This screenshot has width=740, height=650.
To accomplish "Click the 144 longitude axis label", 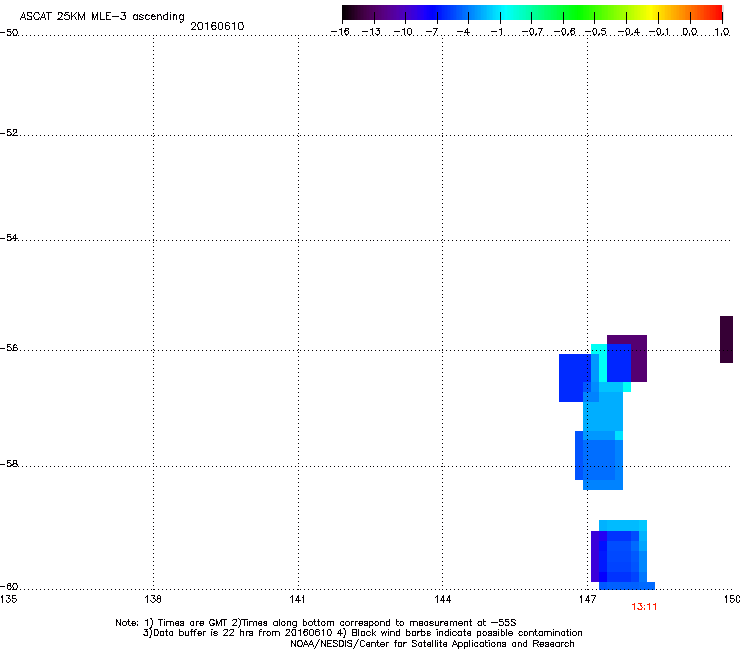I will [442, 599].
